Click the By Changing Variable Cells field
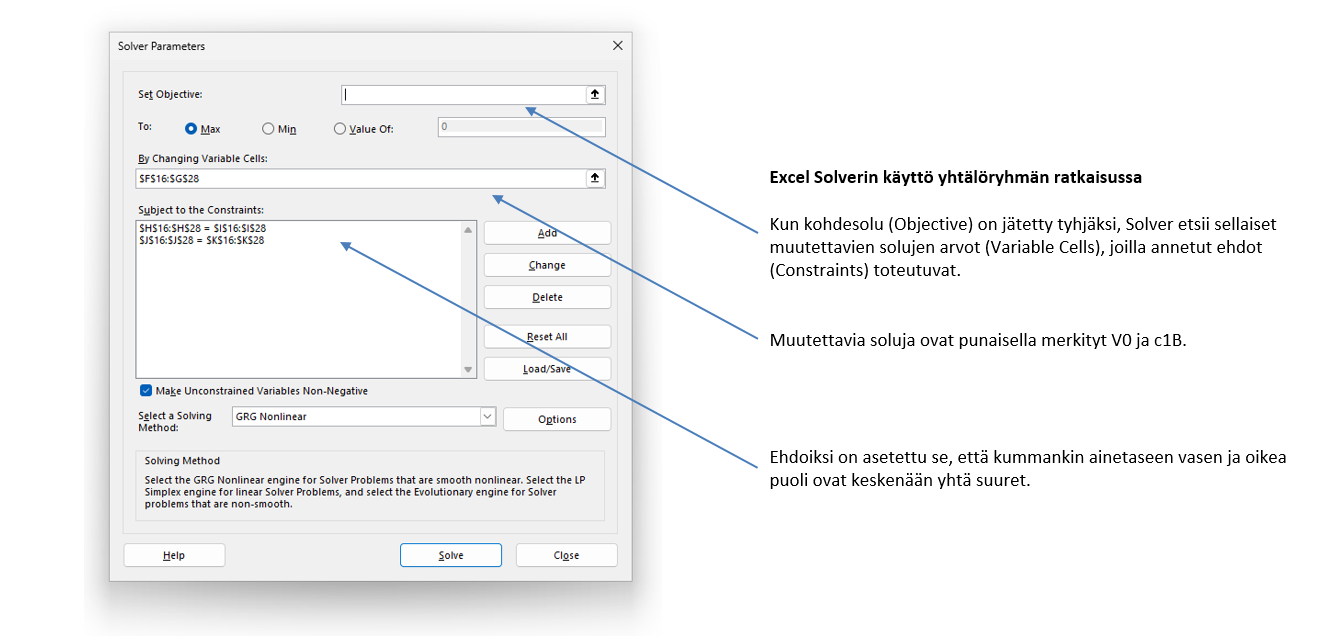Image resolution: width=1341 pixels, height=643 pixels. pos(361,178)
